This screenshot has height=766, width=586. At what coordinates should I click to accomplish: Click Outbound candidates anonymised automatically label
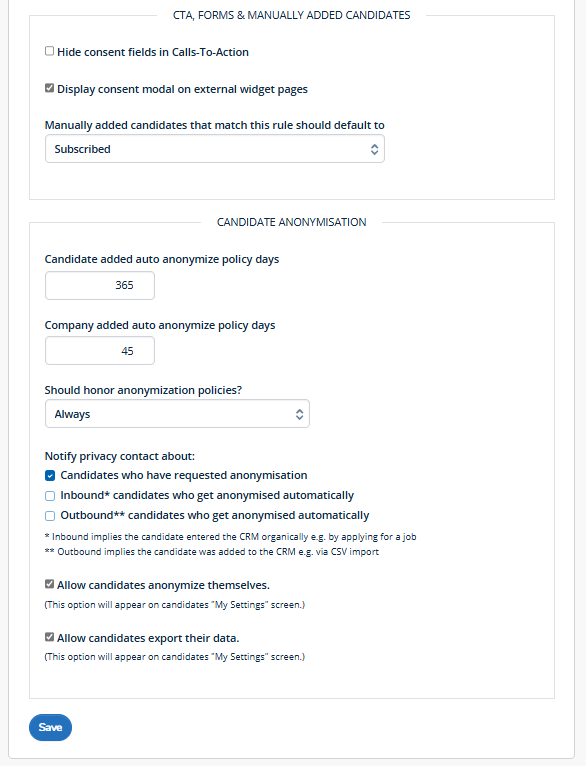(215, 515)
